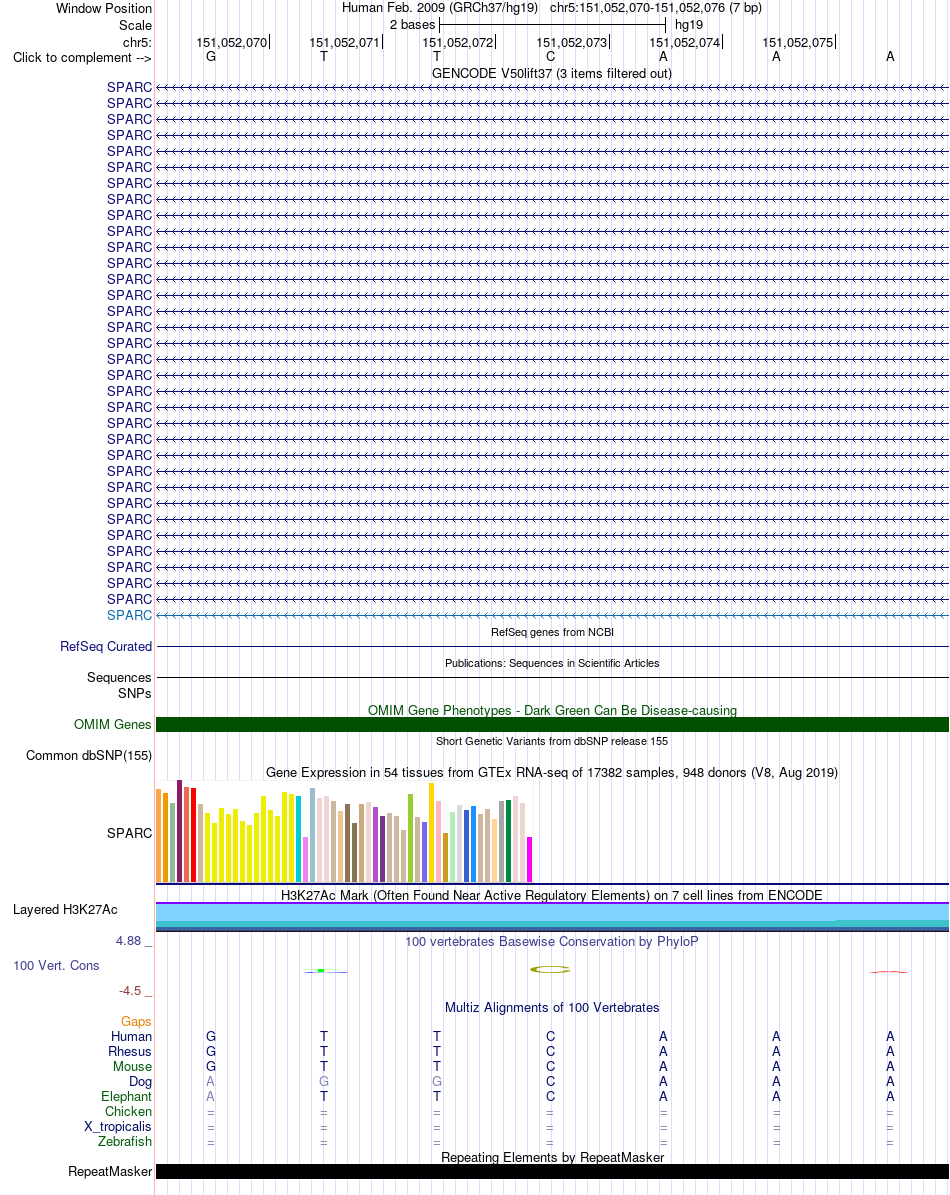
Task: Click the C base in the Mouse alignment row
Action: 550,1067
